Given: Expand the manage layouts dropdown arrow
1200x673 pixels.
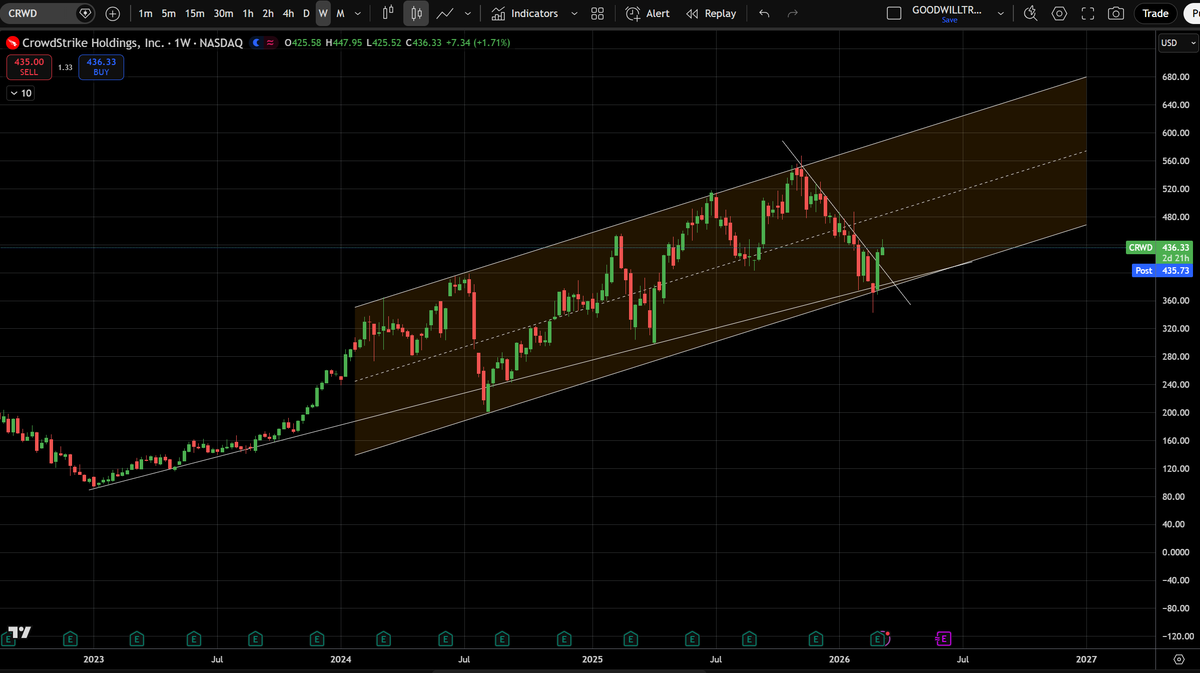Looking at the screenshot, I should coord(1001,13).
